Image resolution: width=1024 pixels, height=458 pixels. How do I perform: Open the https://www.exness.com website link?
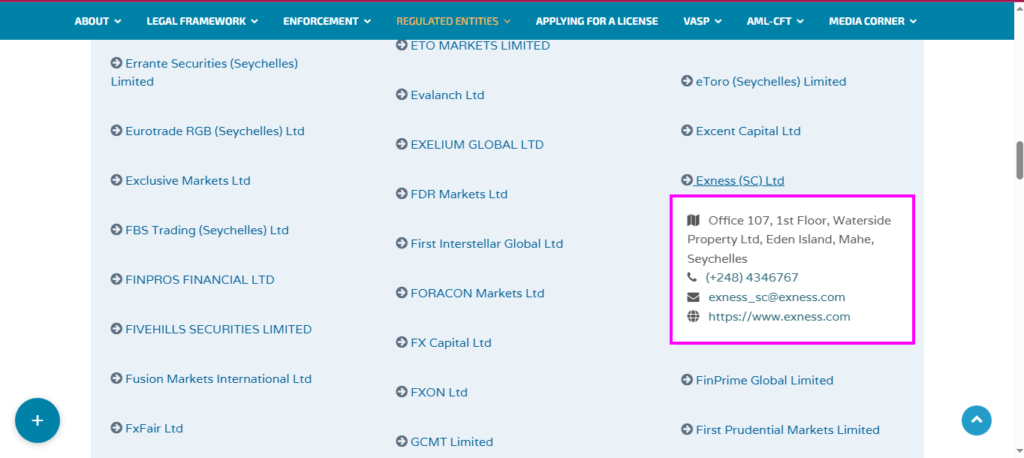click(779, 317)
